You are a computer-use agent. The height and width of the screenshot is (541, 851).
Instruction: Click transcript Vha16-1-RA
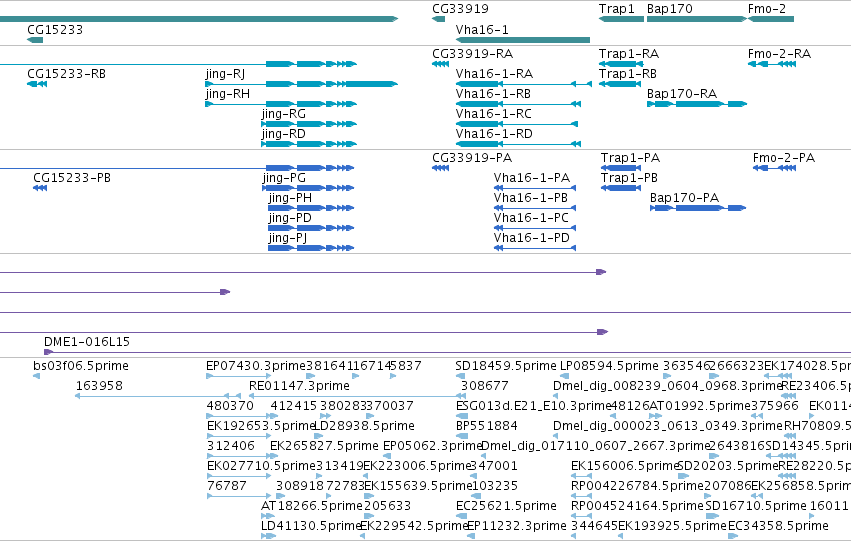click(524, 84)
